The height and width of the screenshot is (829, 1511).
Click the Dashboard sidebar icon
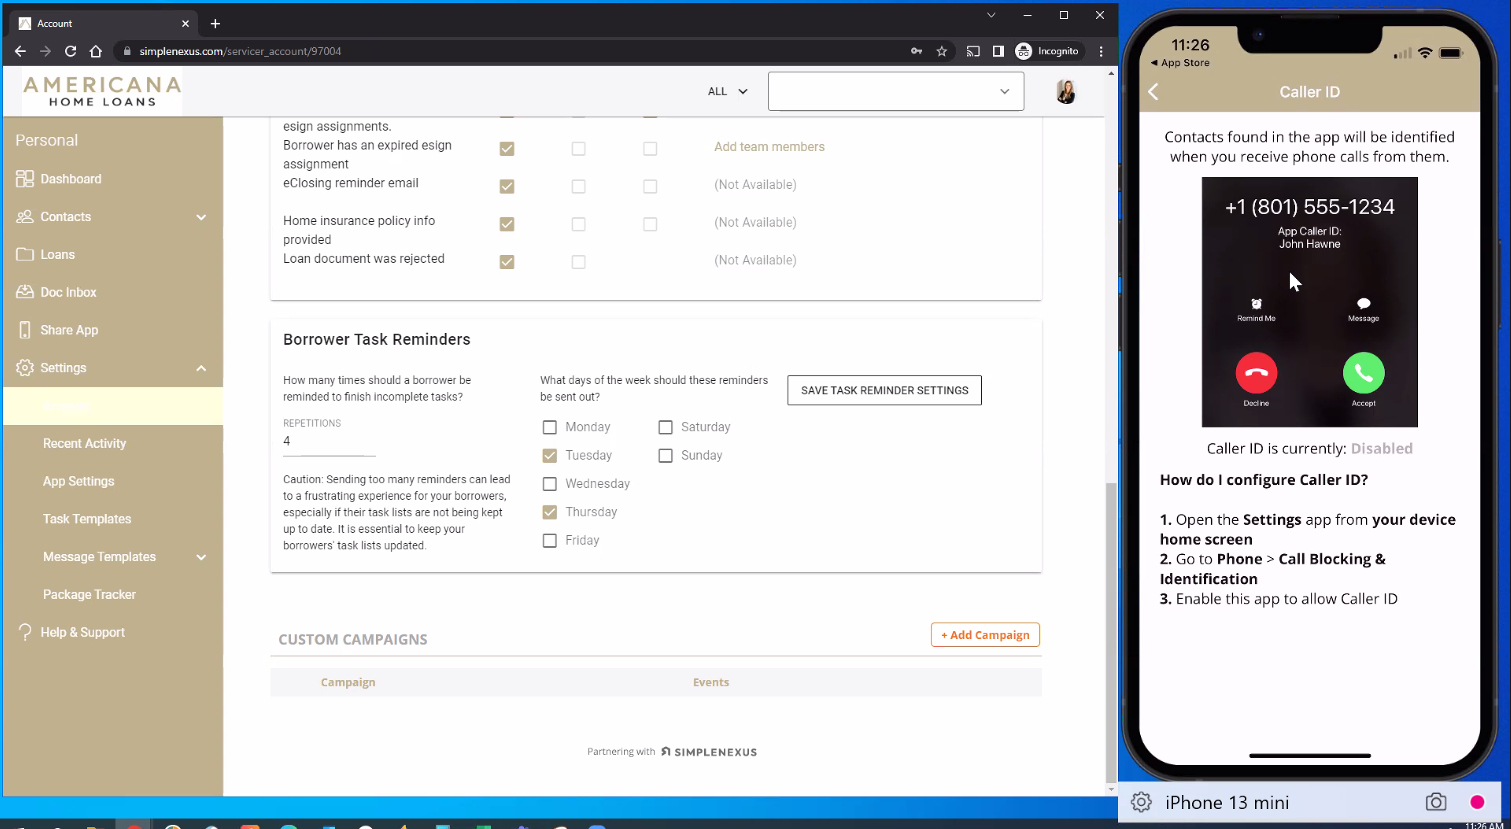click(x=25, y=179)
